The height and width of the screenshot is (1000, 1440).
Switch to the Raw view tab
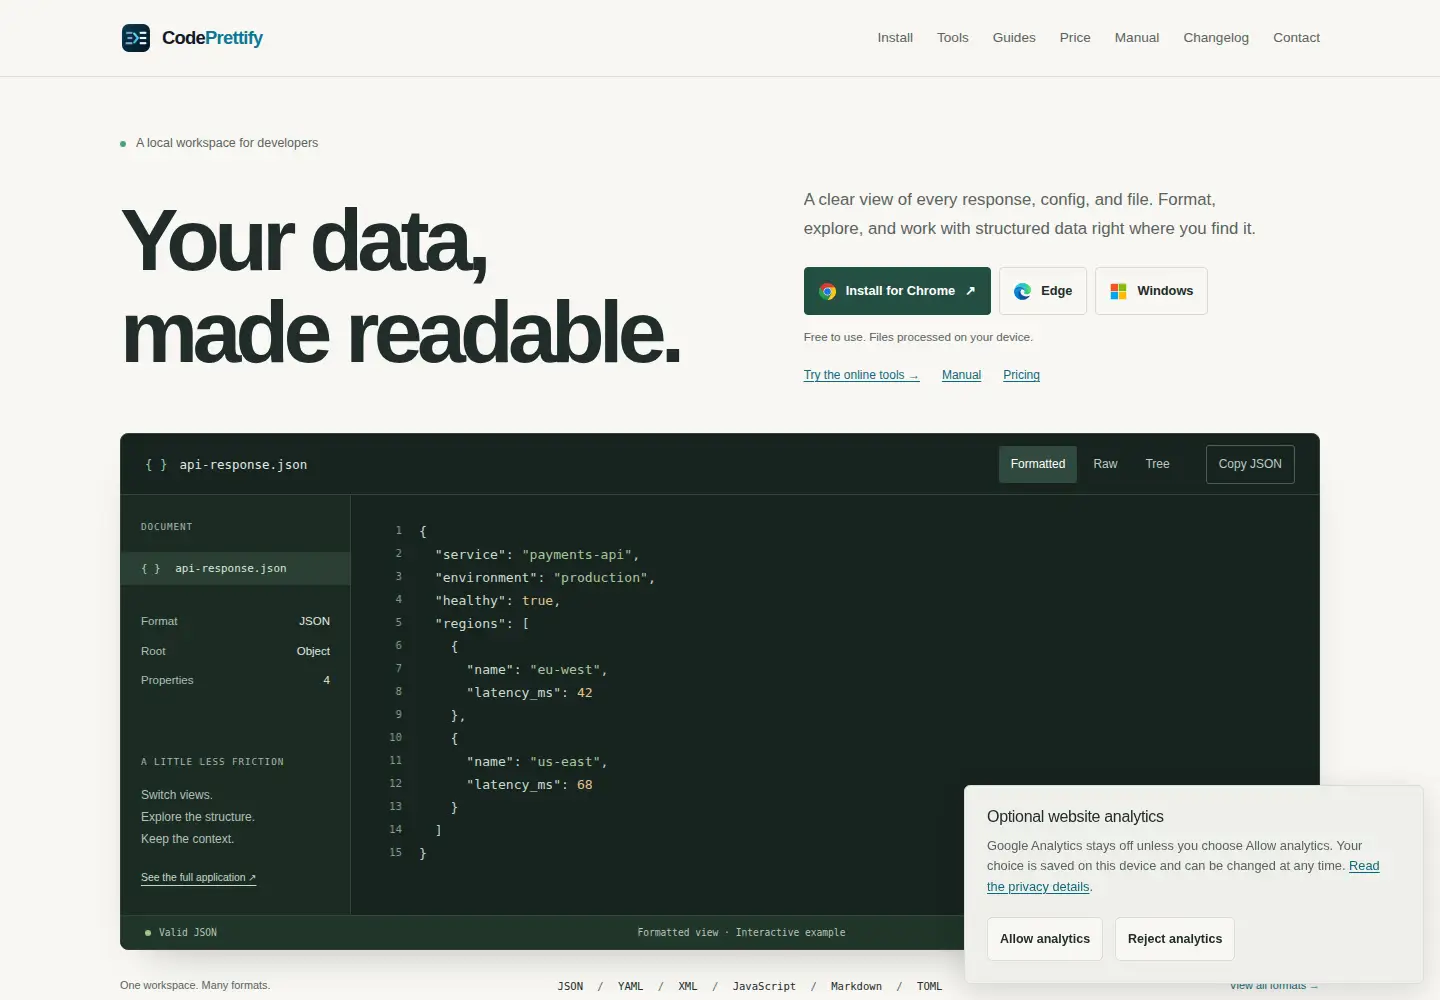click(1105, 464)
